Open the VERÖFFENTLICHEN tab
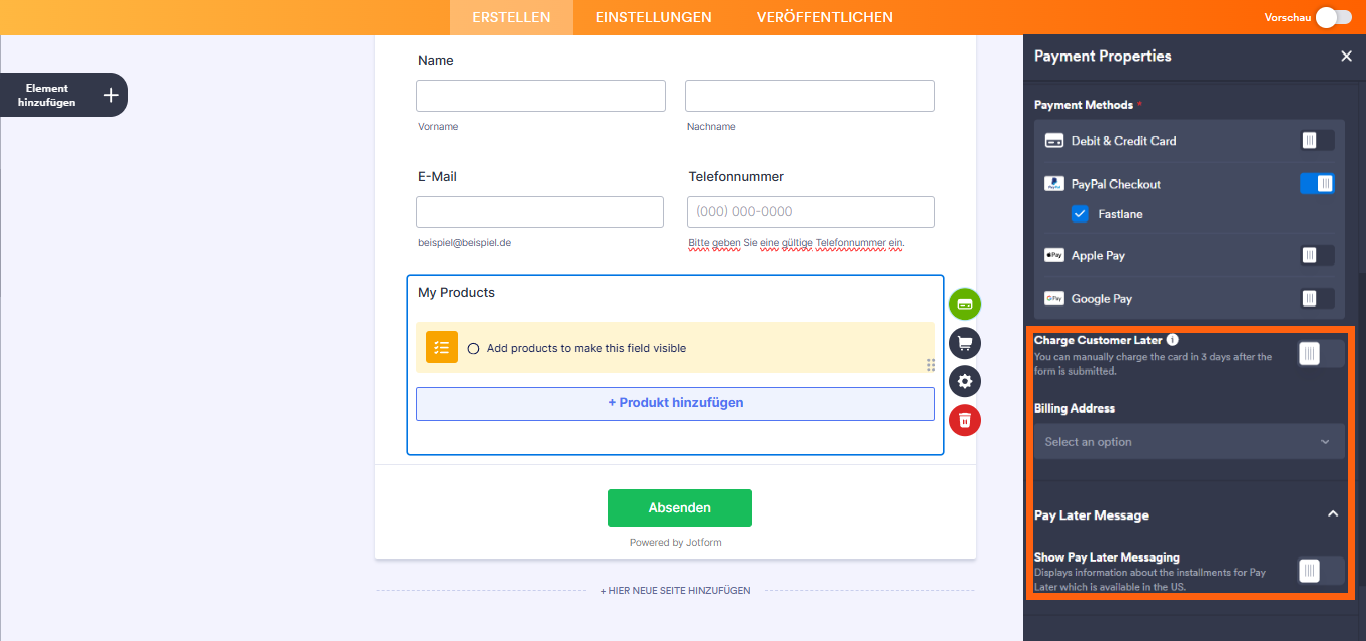This screenshot has width=1366, height=641. (824, 17)
